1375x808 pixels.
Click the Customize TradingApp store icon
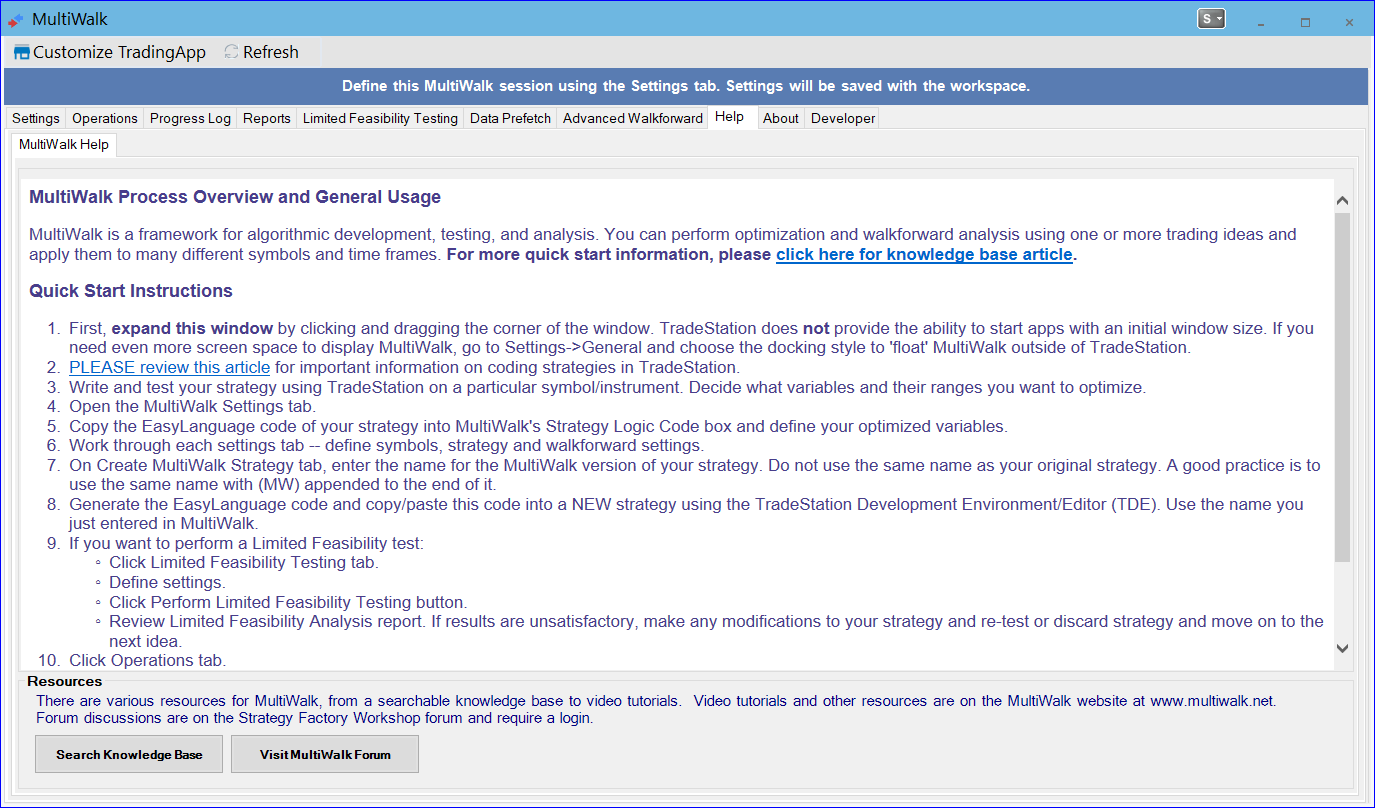click(x=21, y=52)
